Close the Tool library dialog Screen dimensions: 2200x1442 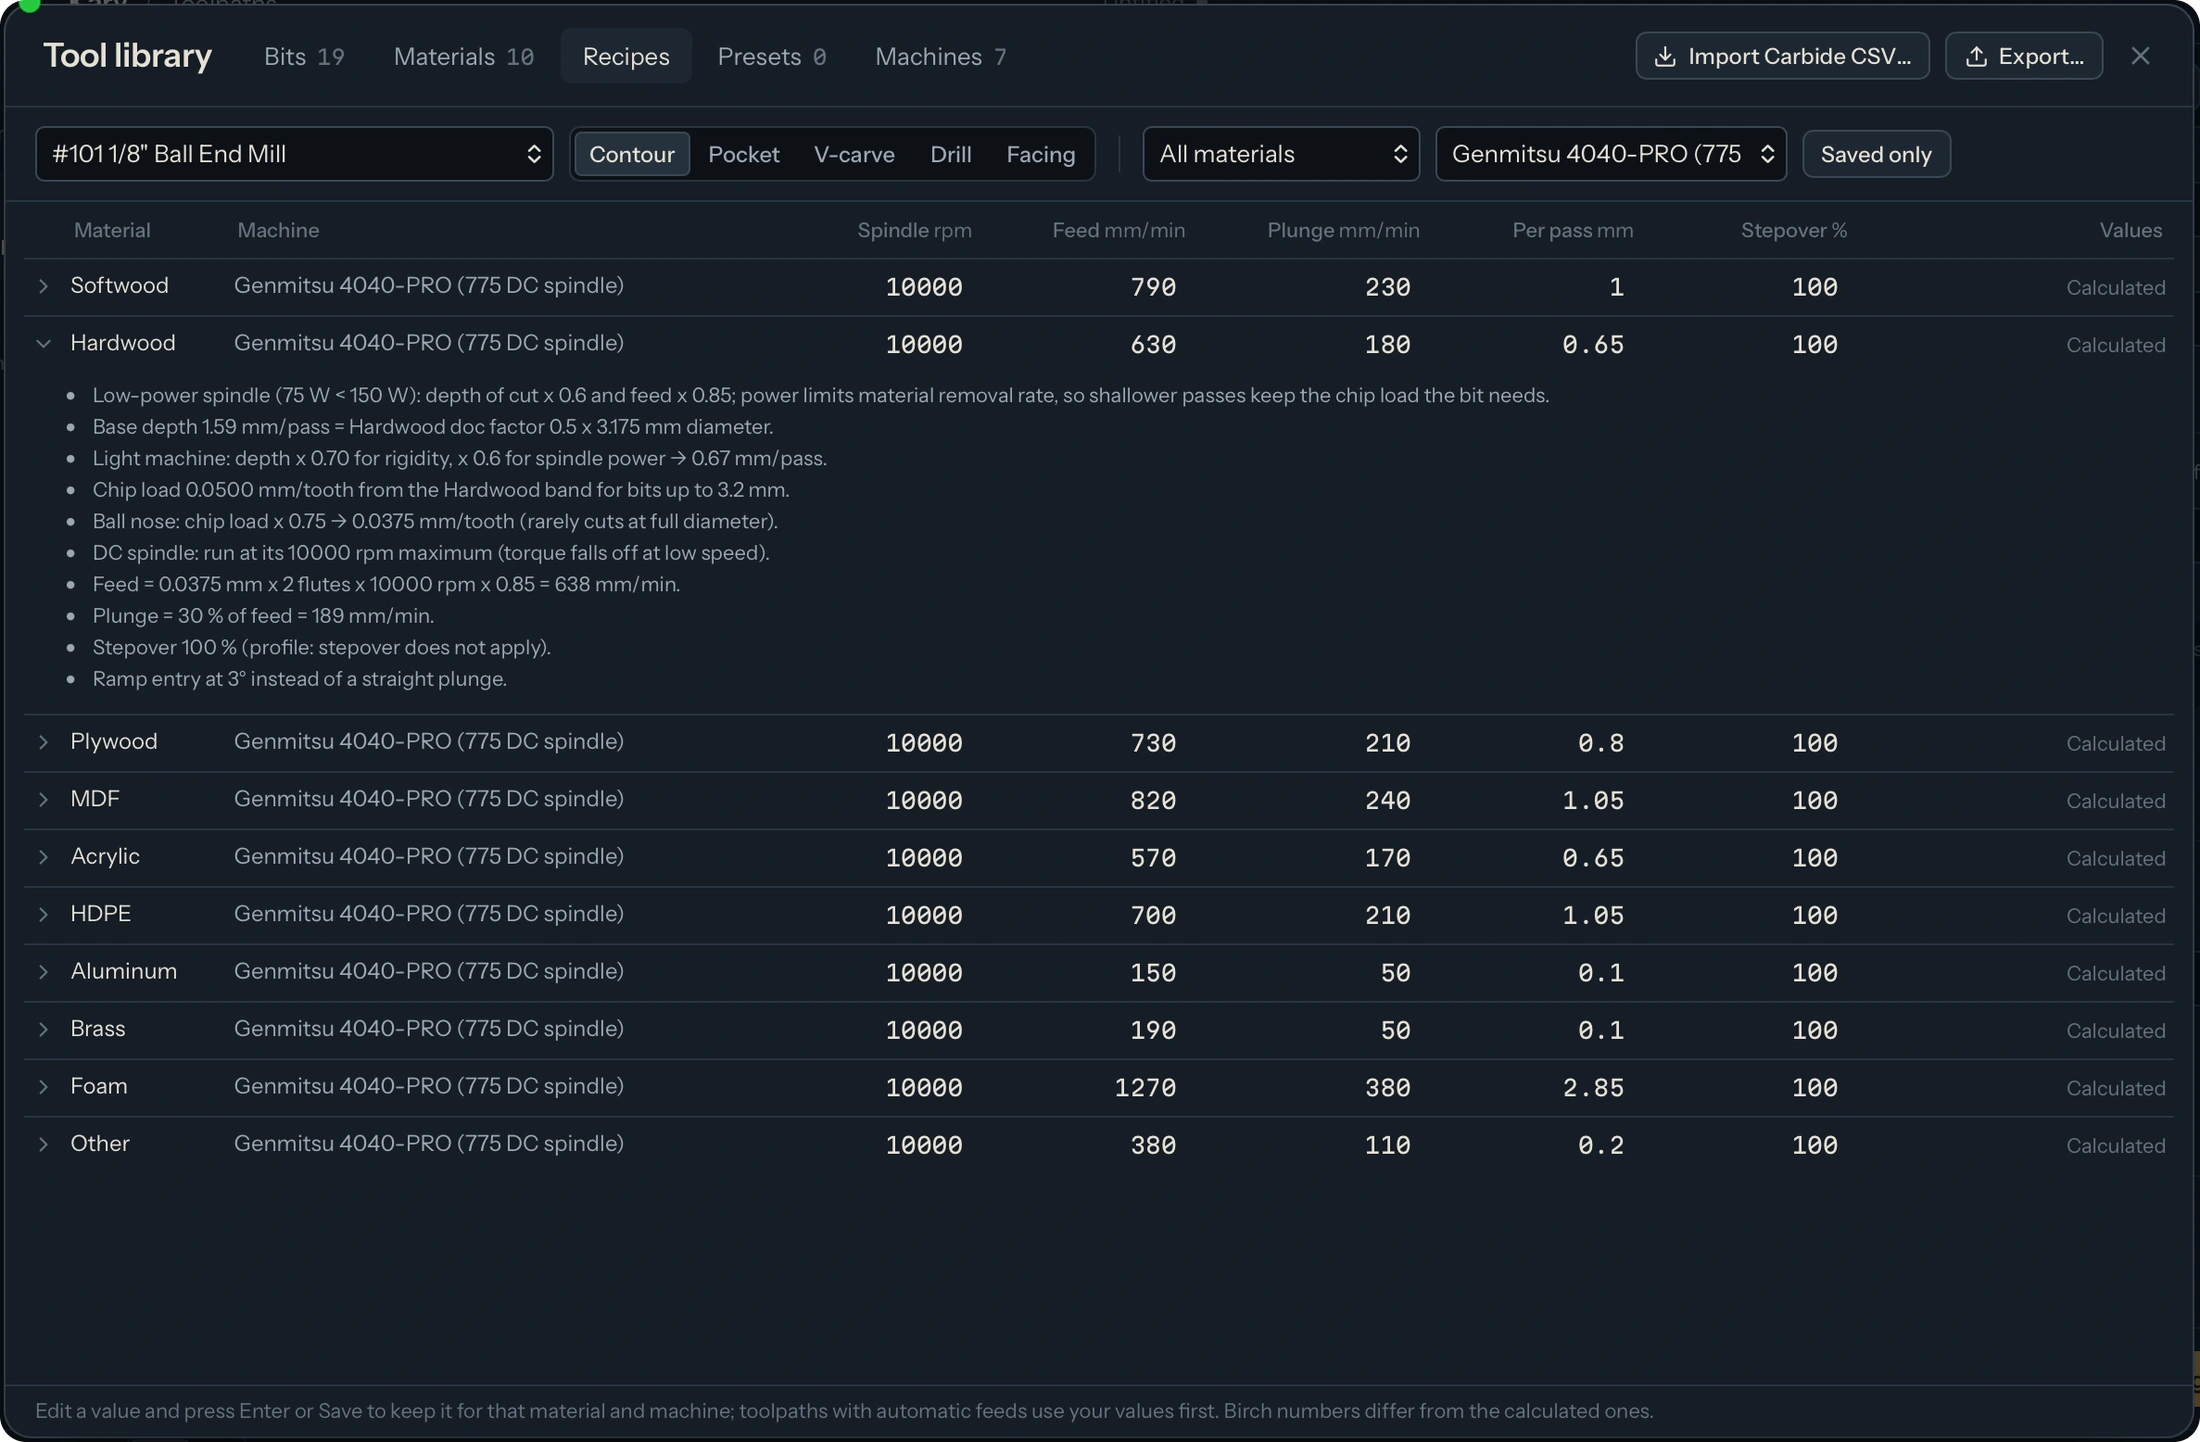2140,56
